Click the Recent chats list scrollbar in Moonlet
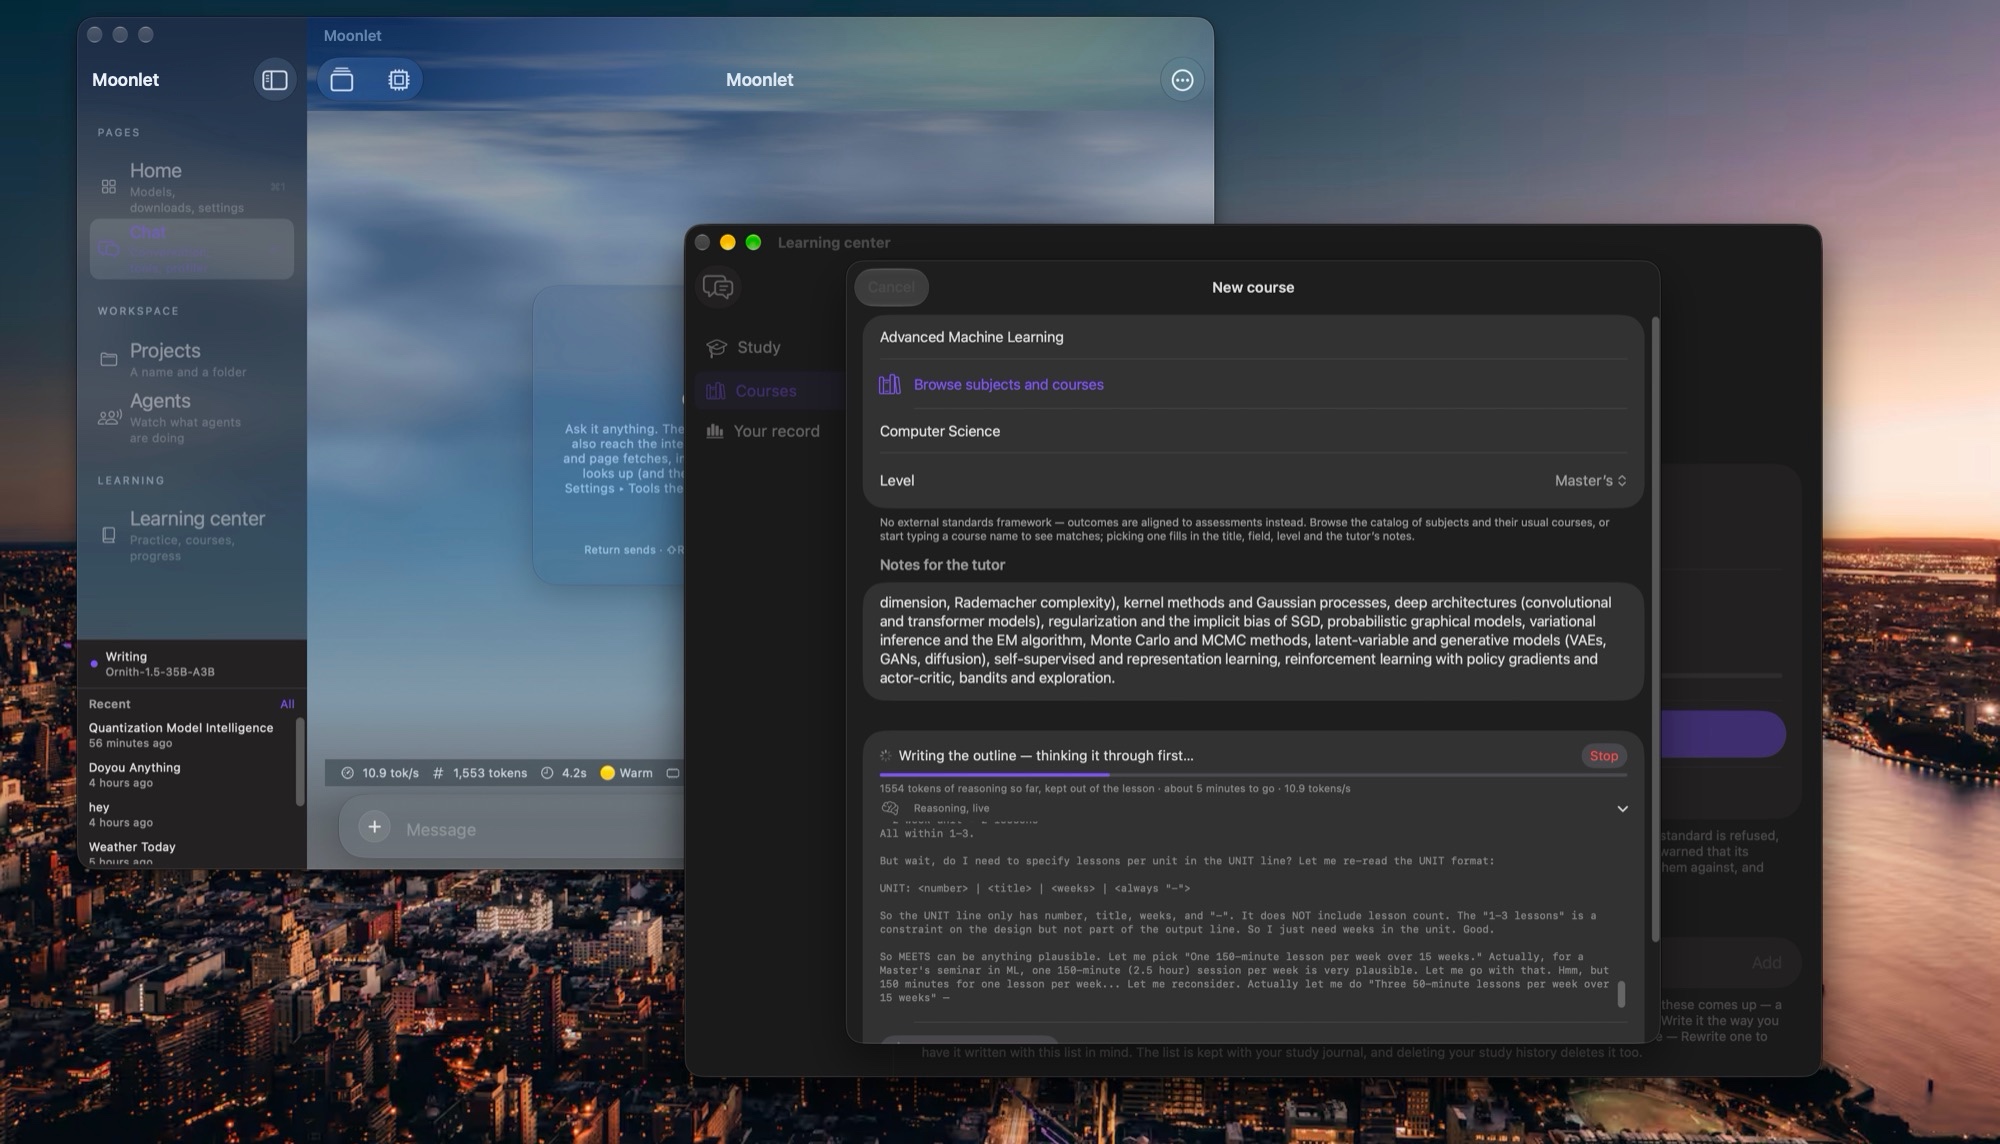This screenshot has width=2000, height=1144. click(x=299, y=762)
